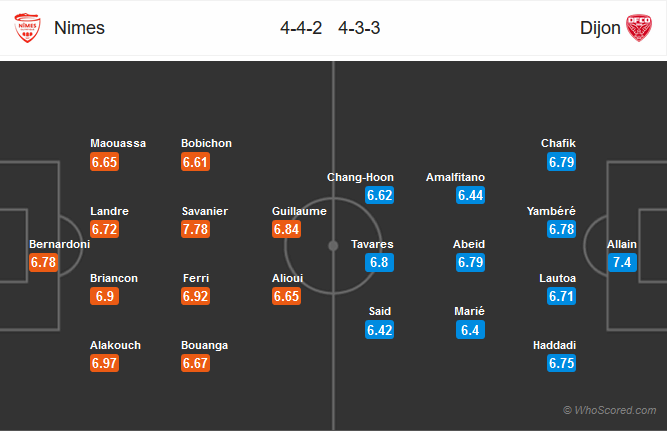Click the Nimes club crest icon

pos(27,28)
